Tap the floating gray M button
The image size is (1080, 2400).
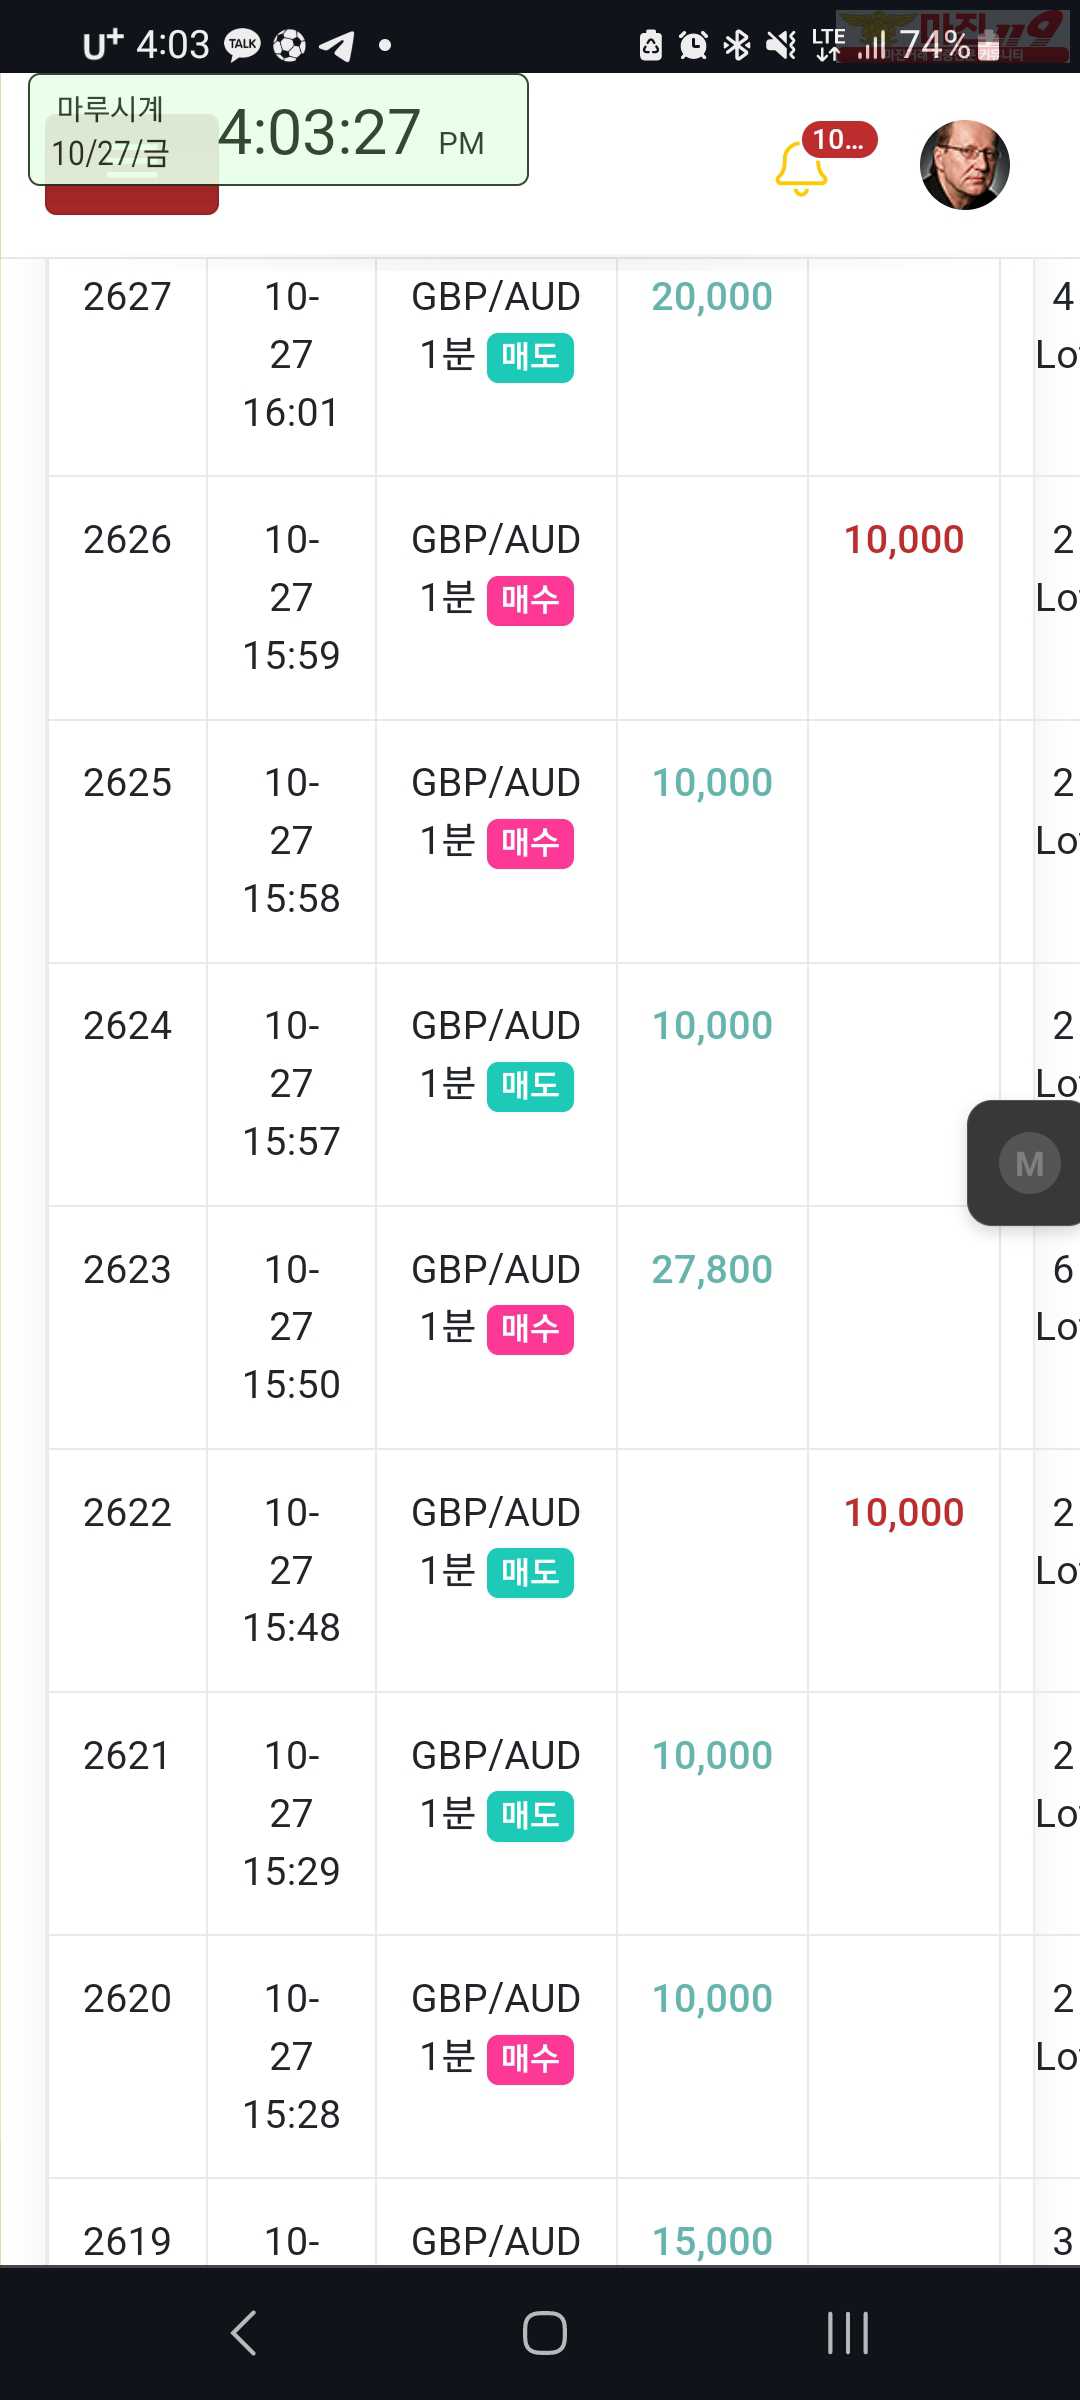coord(1029,1163)
